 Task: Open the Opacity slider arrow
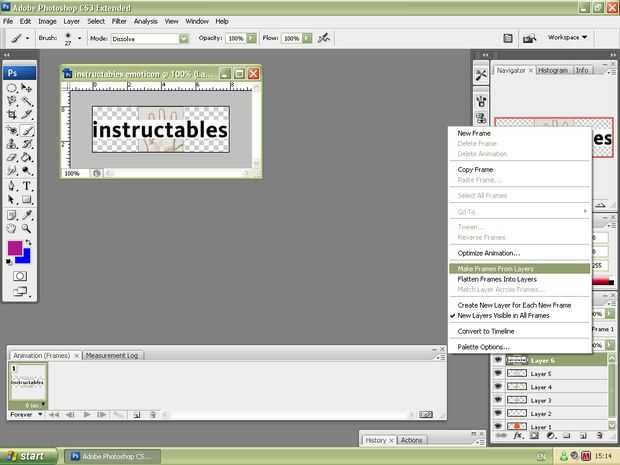point(251,38)
